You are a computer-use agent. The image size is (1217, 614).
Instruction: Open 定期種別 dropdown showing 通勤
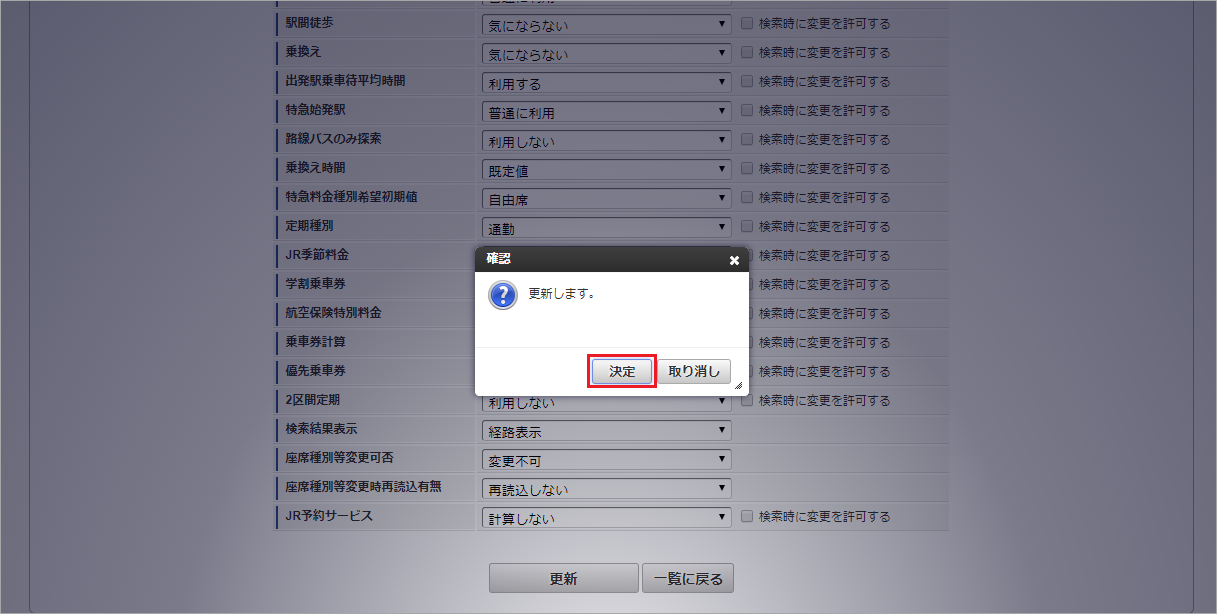[606, 227]
